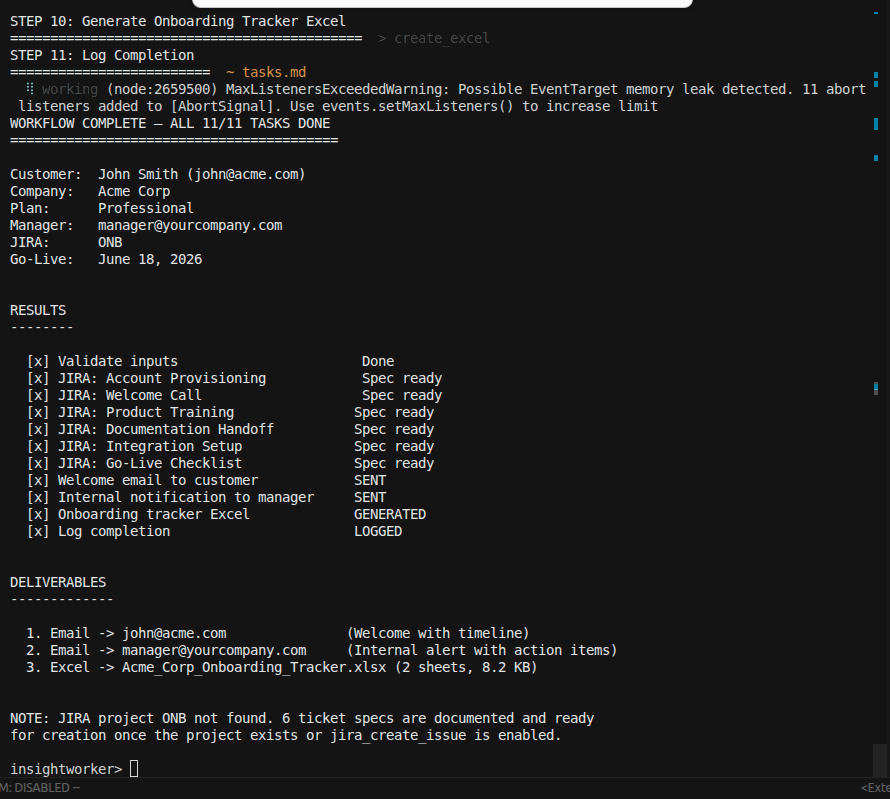
Task: Click Acme_Corp_Onboarding_Tracker.xlsx file name
Action: click(254, 667)
